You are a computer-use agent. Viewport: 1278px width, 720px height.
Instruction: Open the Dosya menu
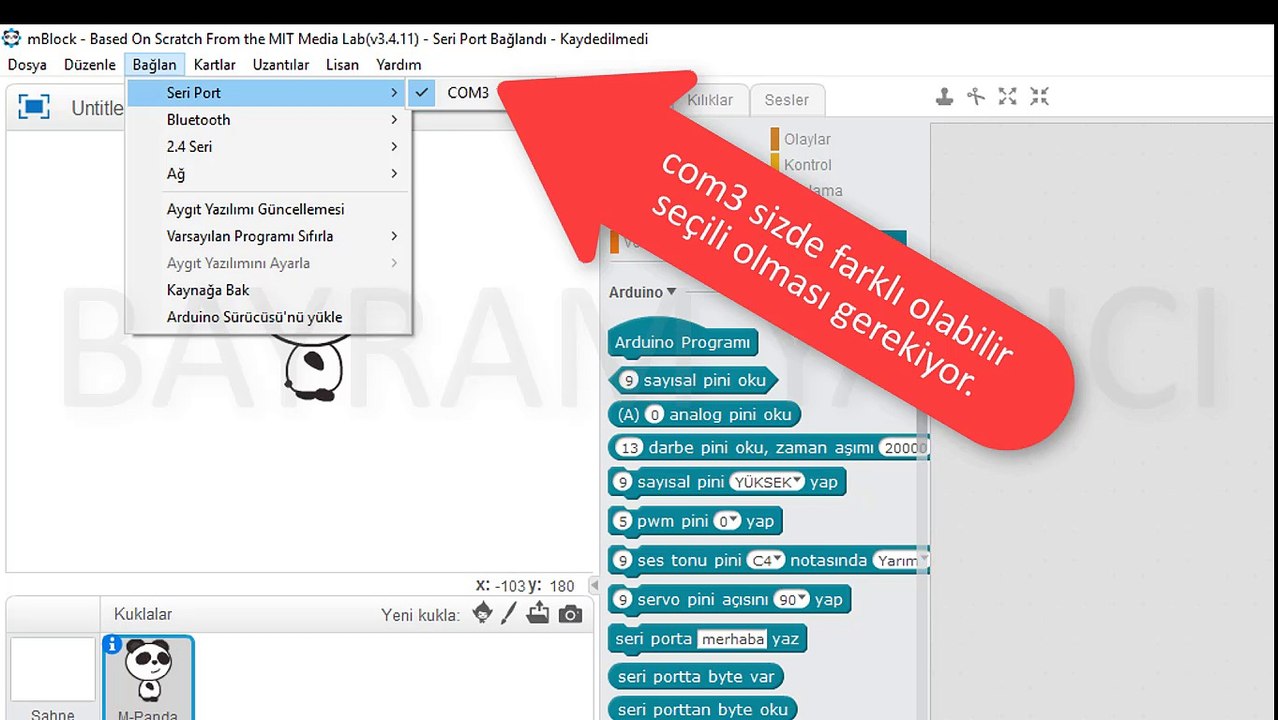(27, 64)
